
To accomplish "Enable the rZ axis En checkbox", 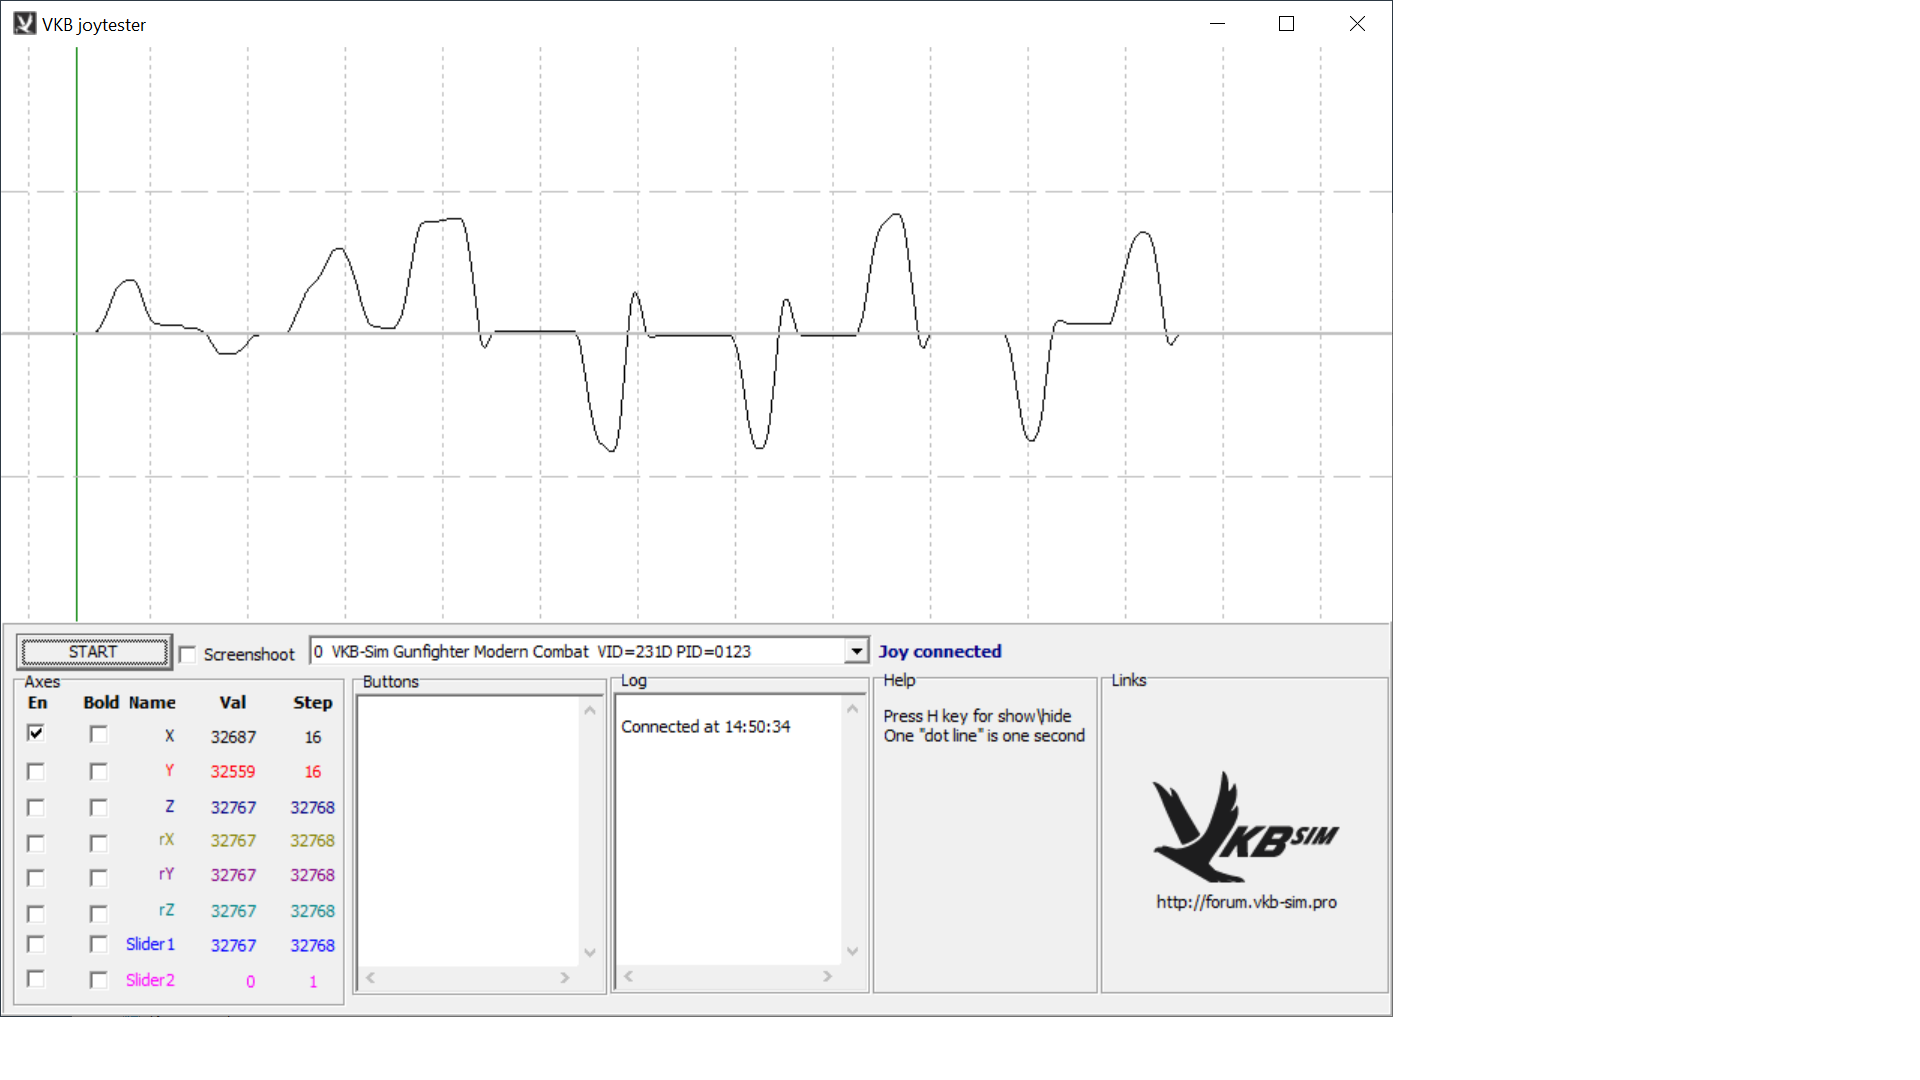I will [x=36, y=914].
